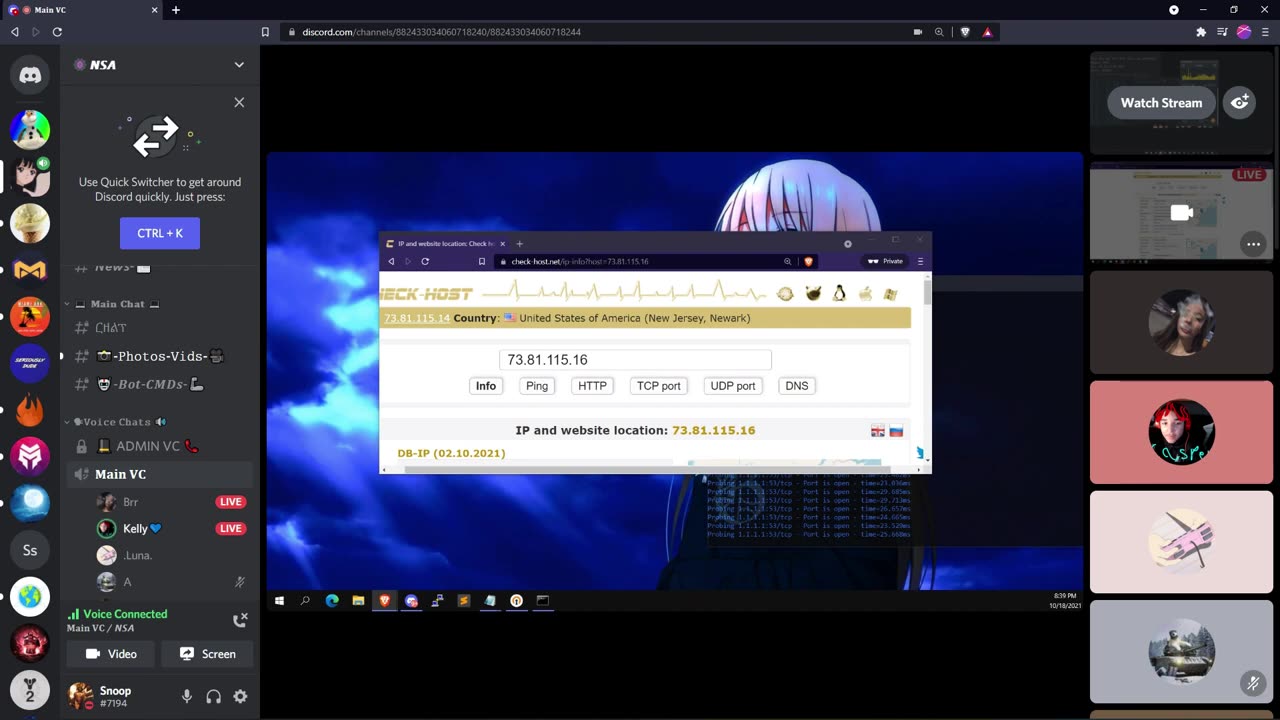Collapse the Main Chat category
The height and width of the screenshot is (720, 1280).
(x=112, y=304)
